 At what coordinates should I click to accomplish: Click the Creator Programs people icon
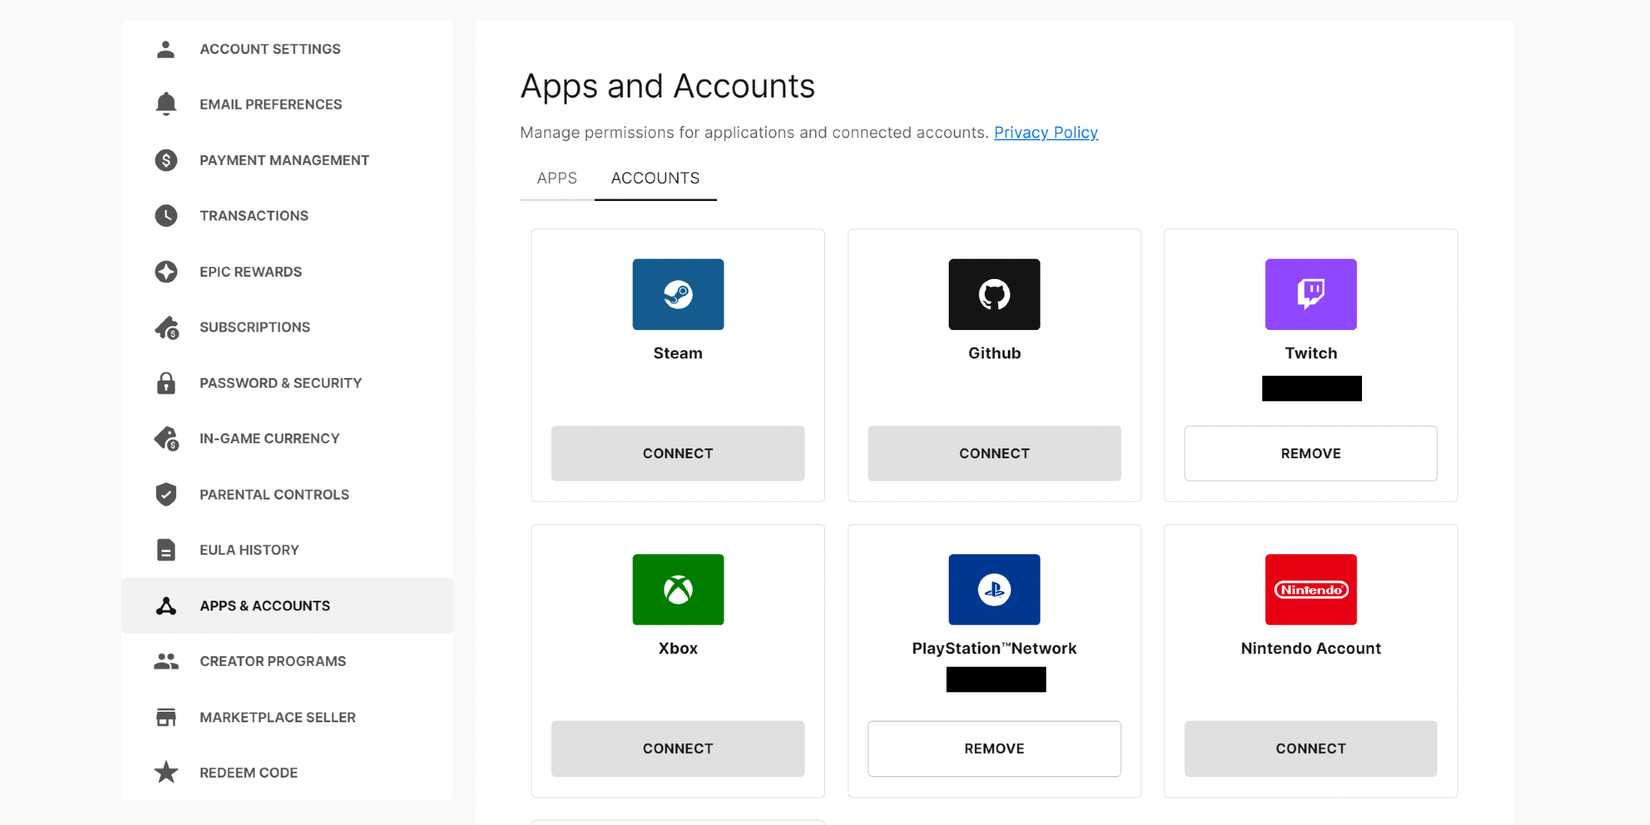click(x=166, y=661)
